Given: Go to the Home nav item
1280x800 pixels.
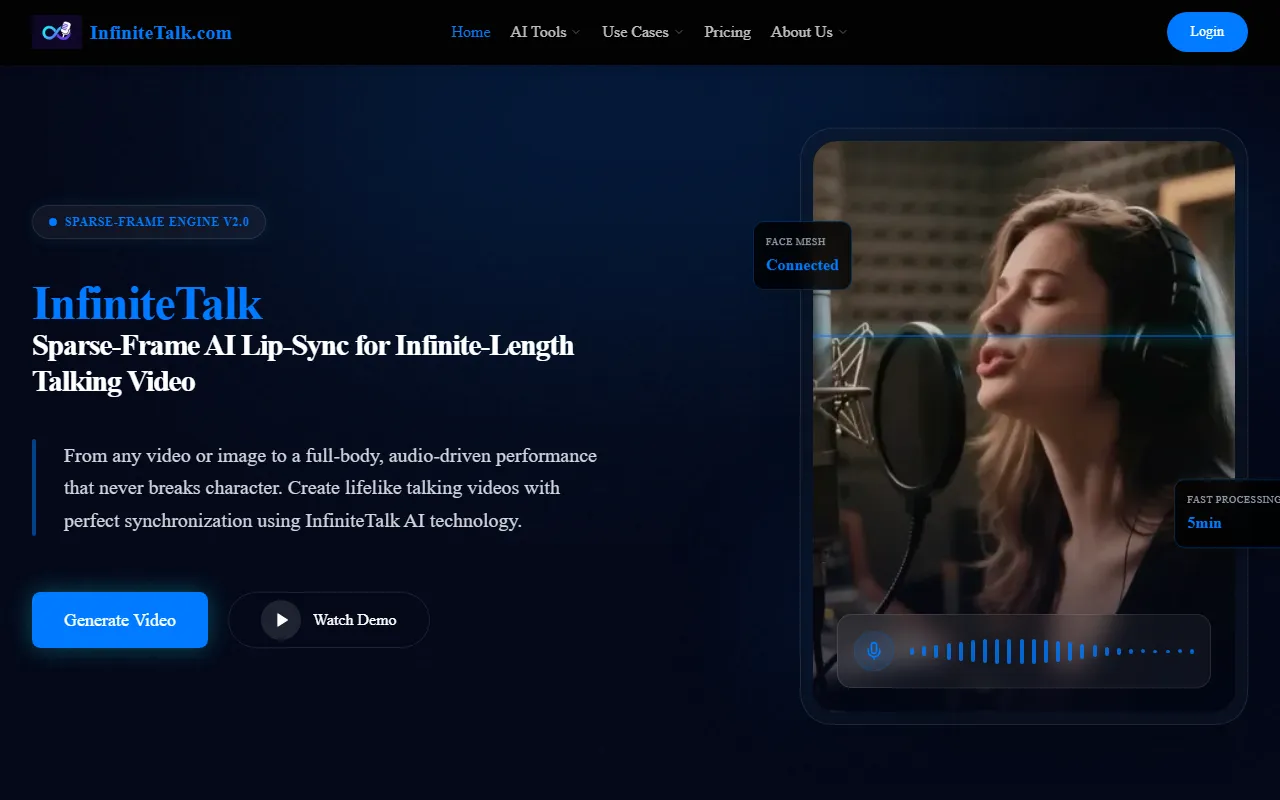Looking at the screenshot, I should (x=470, y=32).
